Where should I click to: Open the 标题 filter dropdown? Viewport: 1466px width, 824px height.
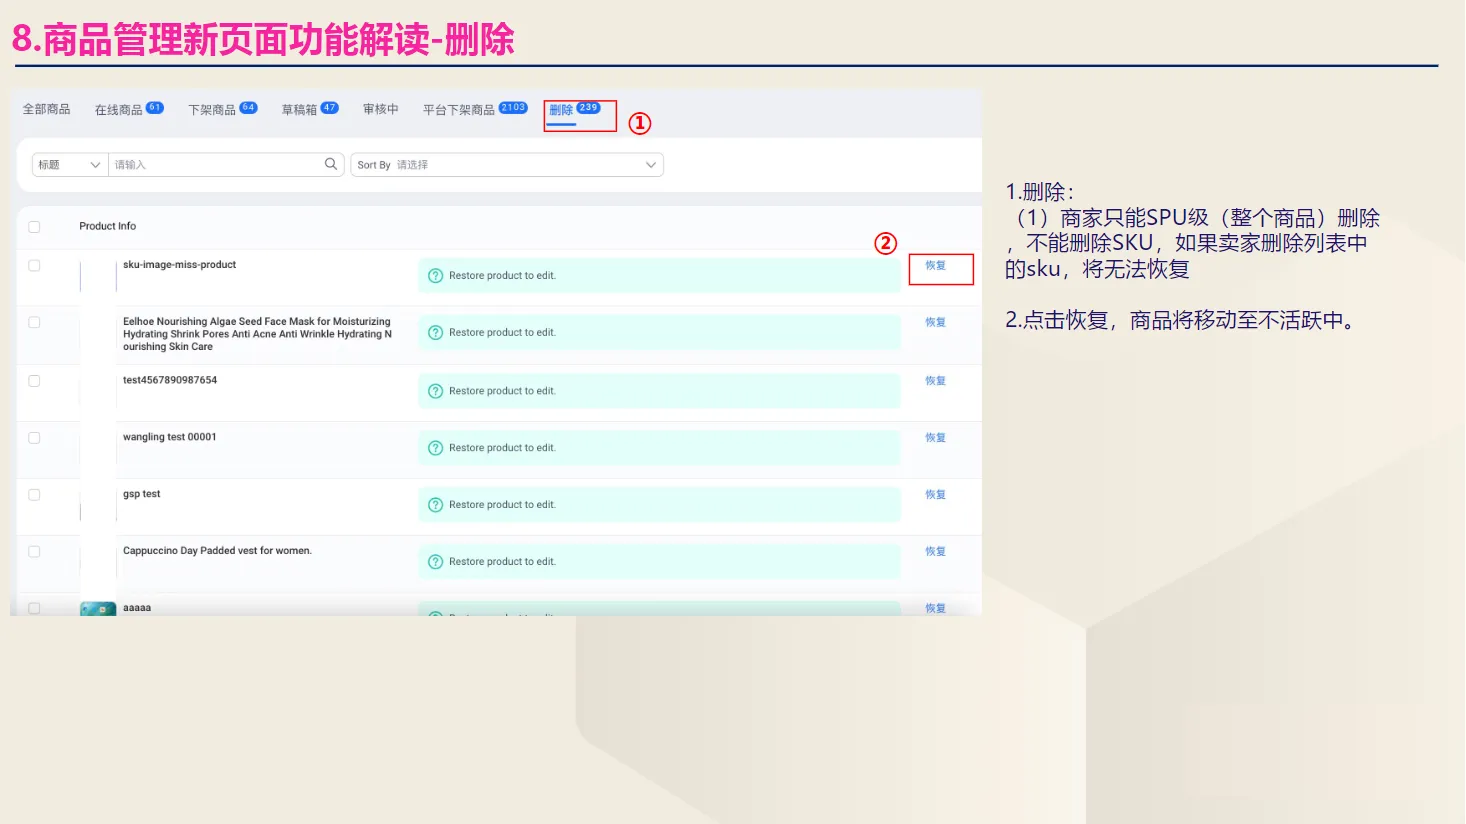pyautogui.click(x=68, y=164)
